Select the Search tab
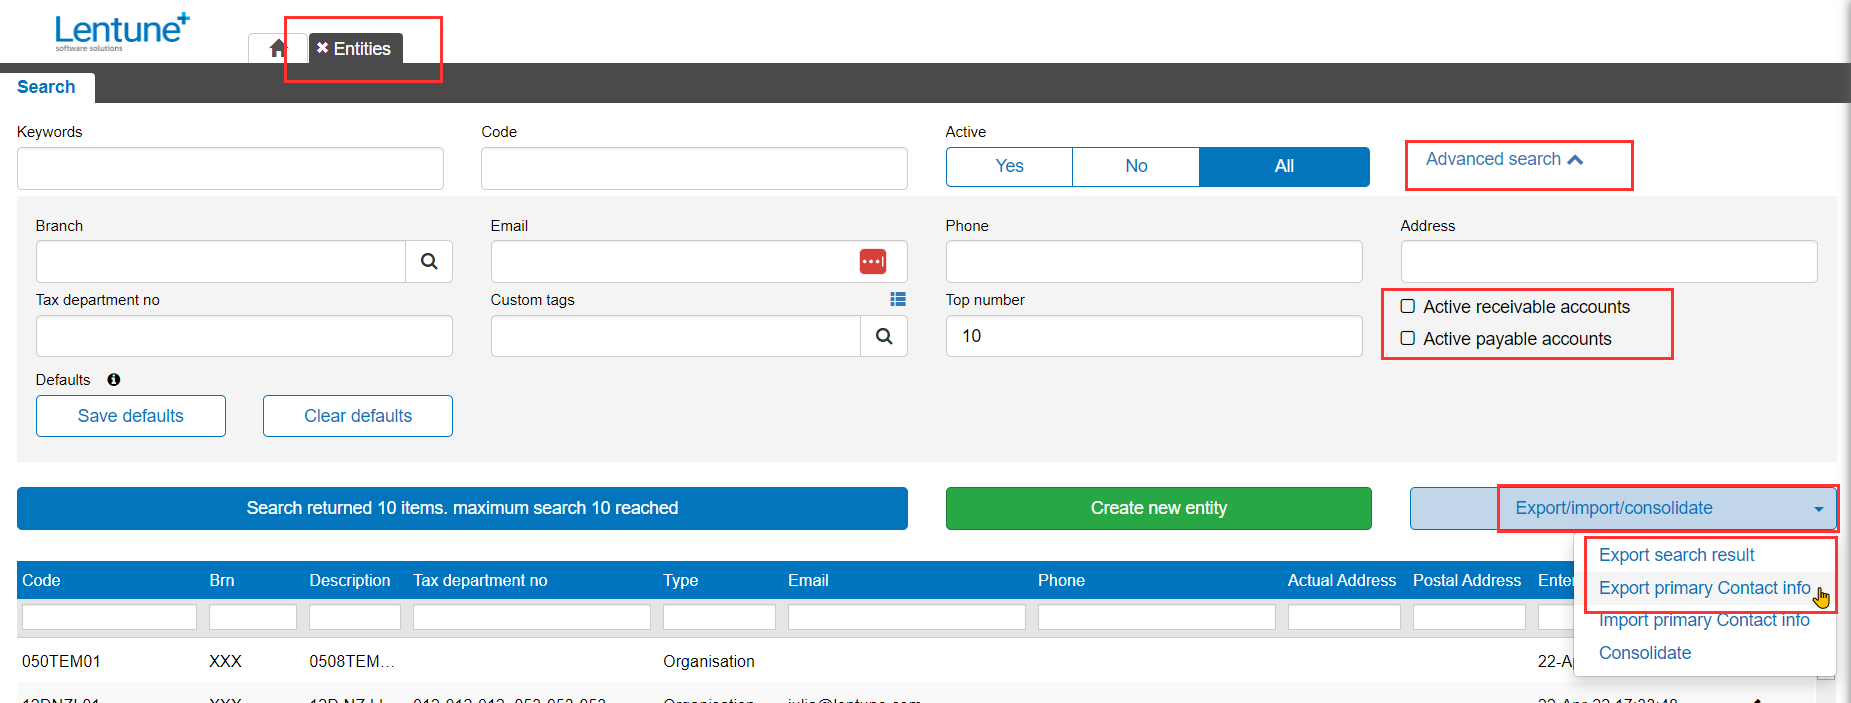The image size is (1851, 703). (x=46, y=87)
